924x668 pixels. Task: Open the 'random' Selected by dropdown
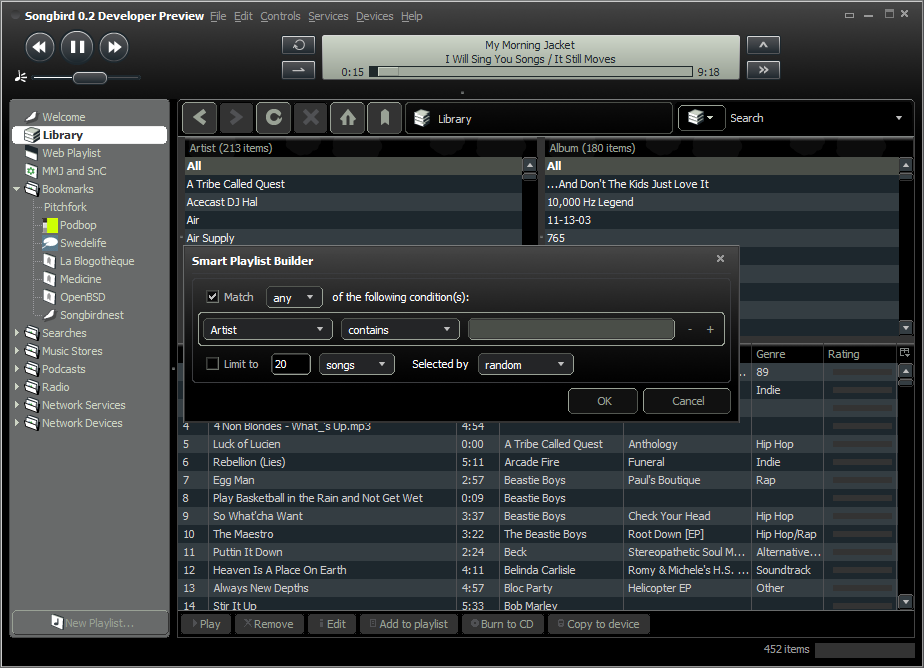click(526, 365)
